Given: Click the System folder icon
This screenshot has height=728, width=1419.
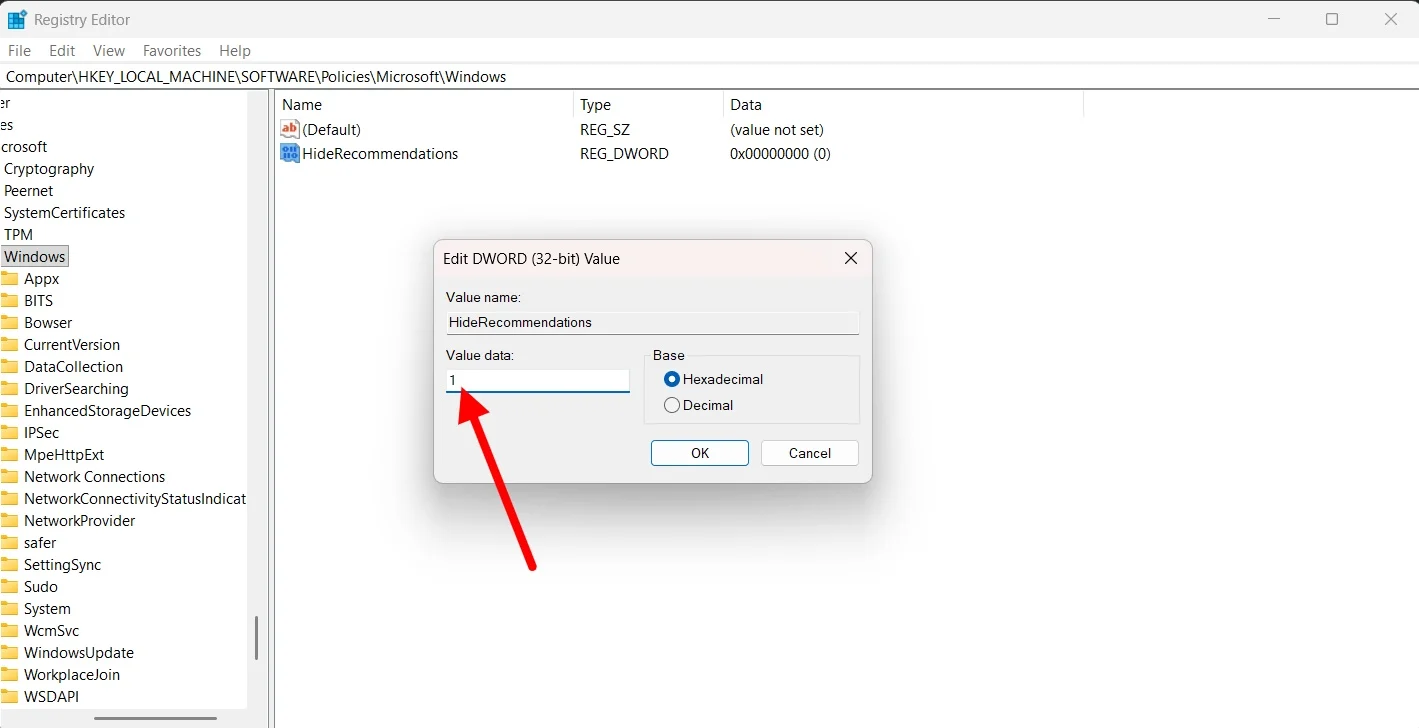Looking at the screenshot, I should click(10, 609).
